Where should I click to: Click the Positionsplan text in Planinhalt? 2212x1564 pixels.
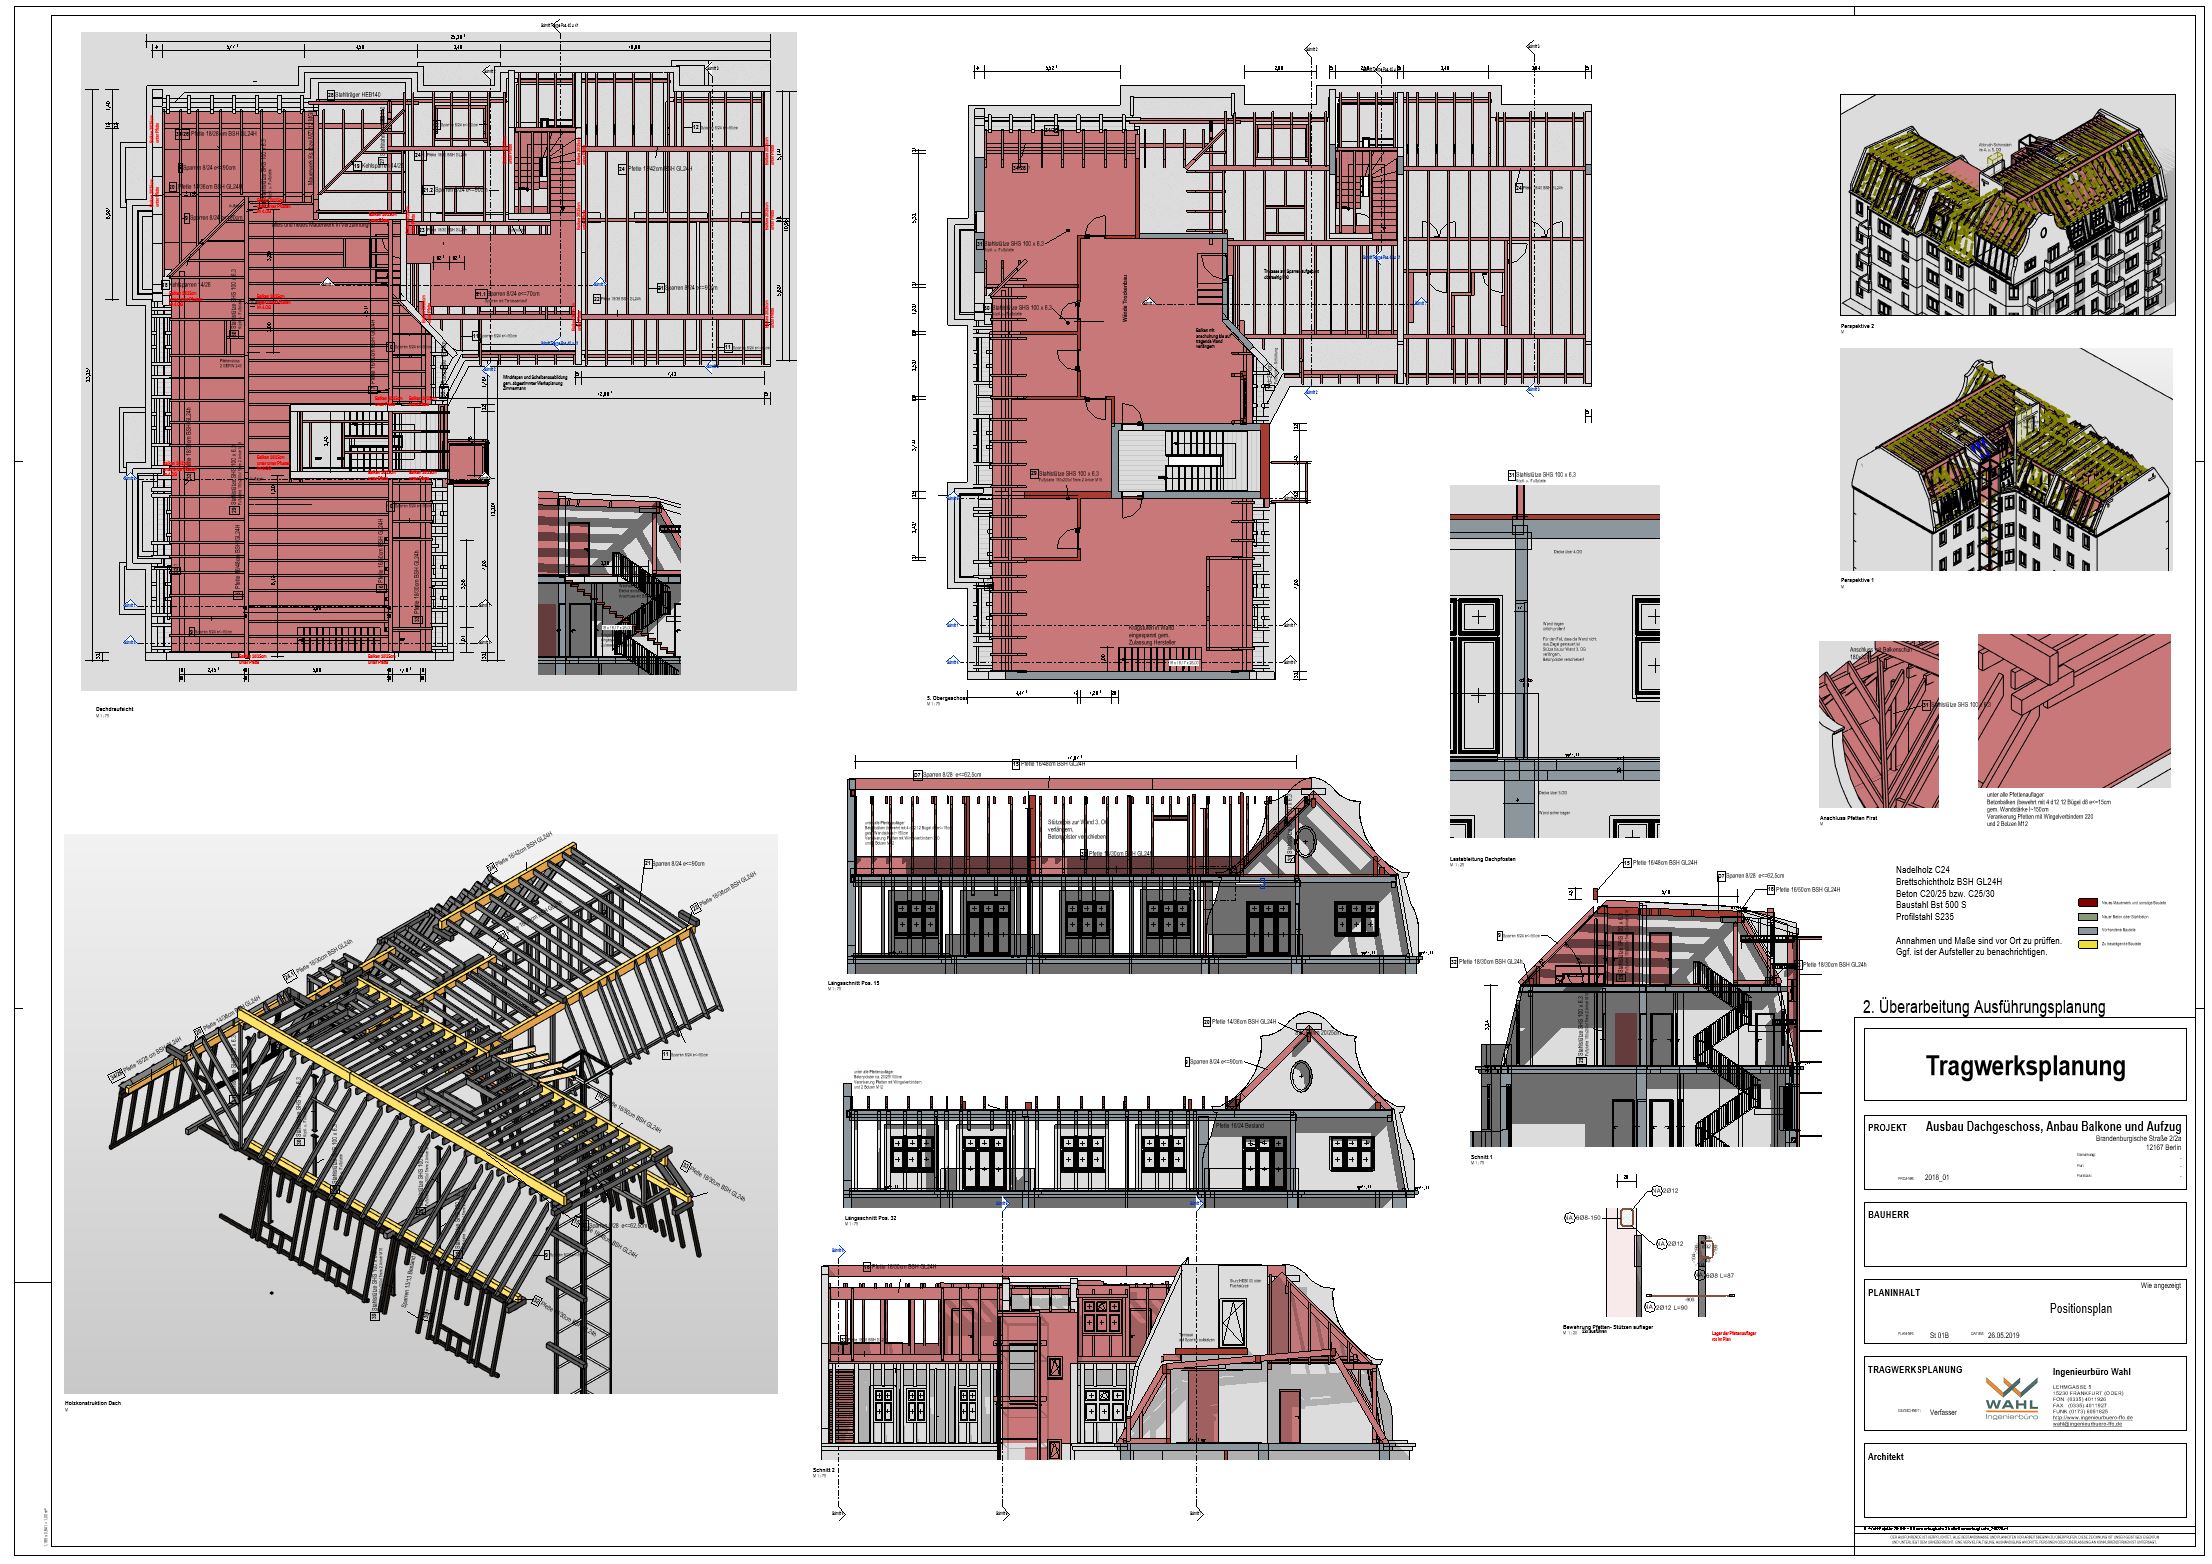[x=2080, y=1308]
